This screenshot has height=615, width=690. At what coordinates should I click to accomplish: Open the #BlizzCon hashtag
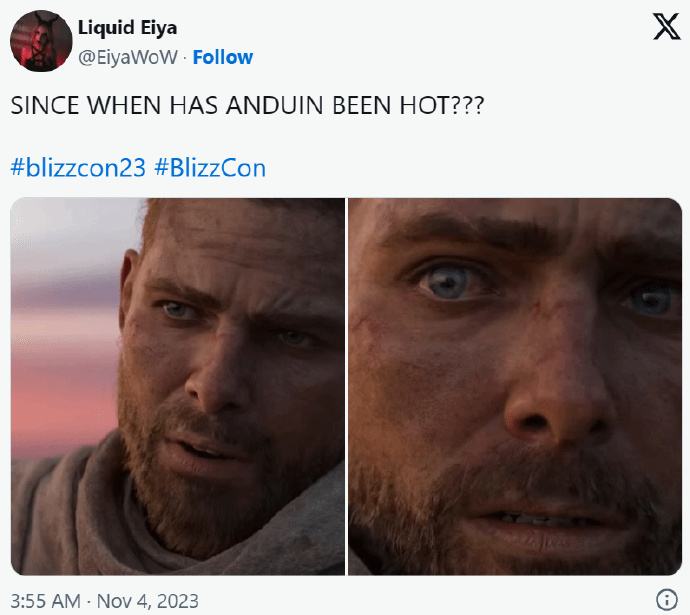tap(210, 167)
